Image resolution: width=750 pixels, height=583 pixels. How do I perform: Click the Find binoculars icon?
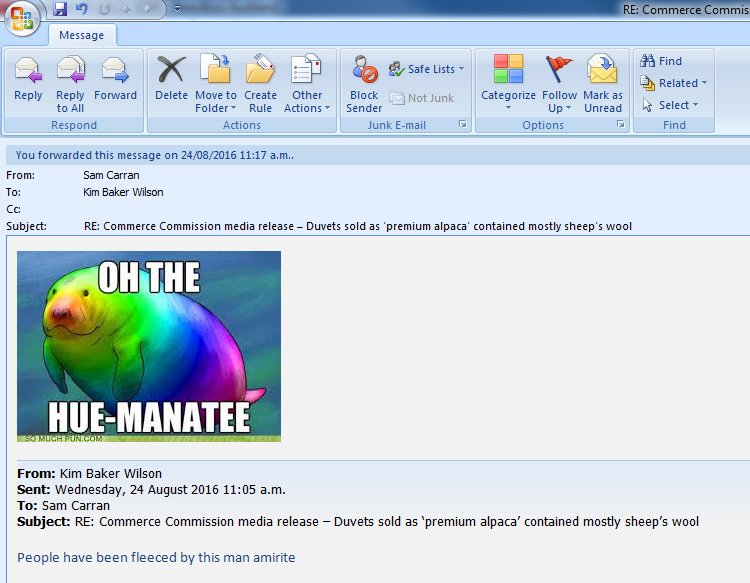pyautogui.click(x=647, y=61)
